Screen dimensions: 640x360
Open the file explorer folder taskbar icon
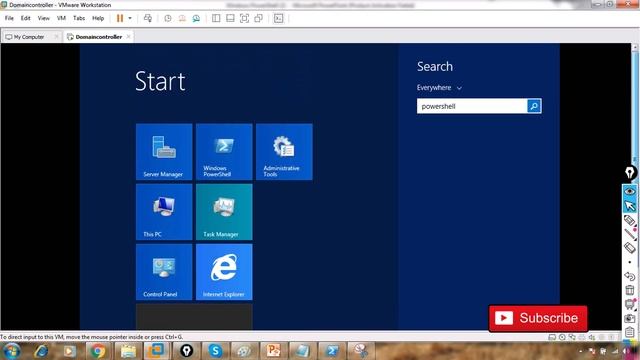tap(128, 351)
